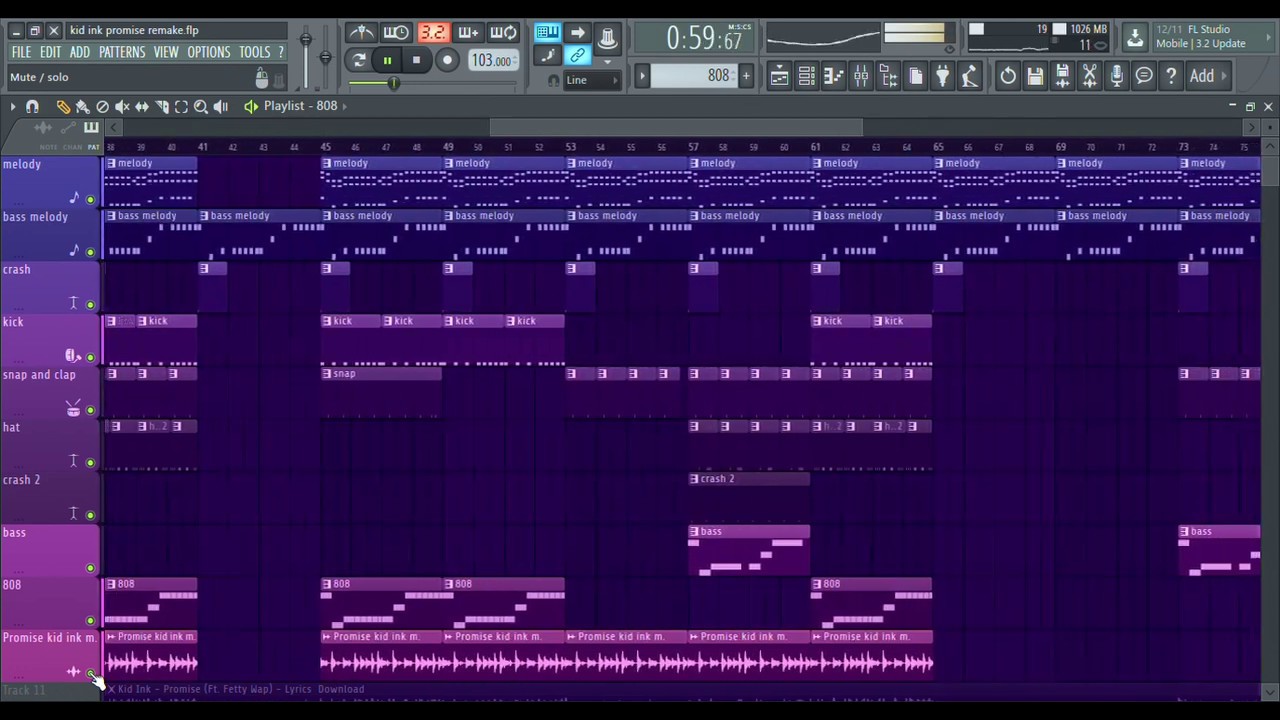
Task: Open the Playlist view icon
Action: pyautogui.click(x=779, y=76)
